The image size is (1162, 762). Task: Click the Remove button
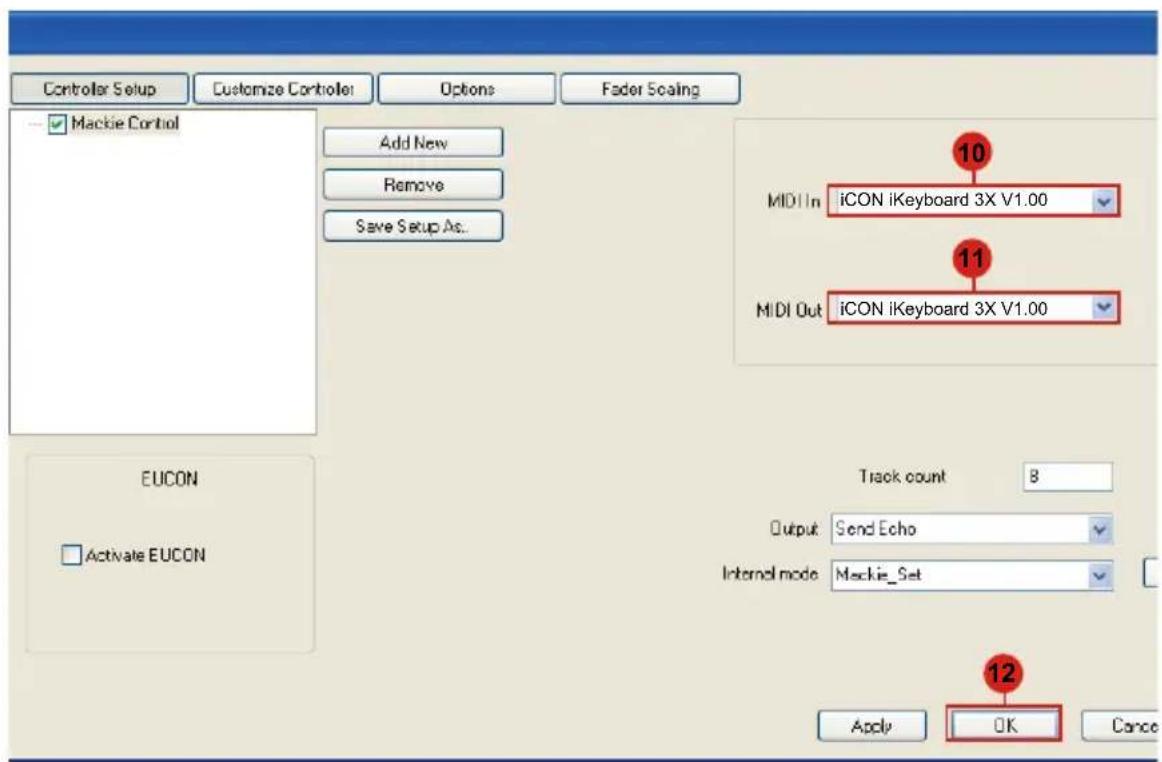[413, 185]
